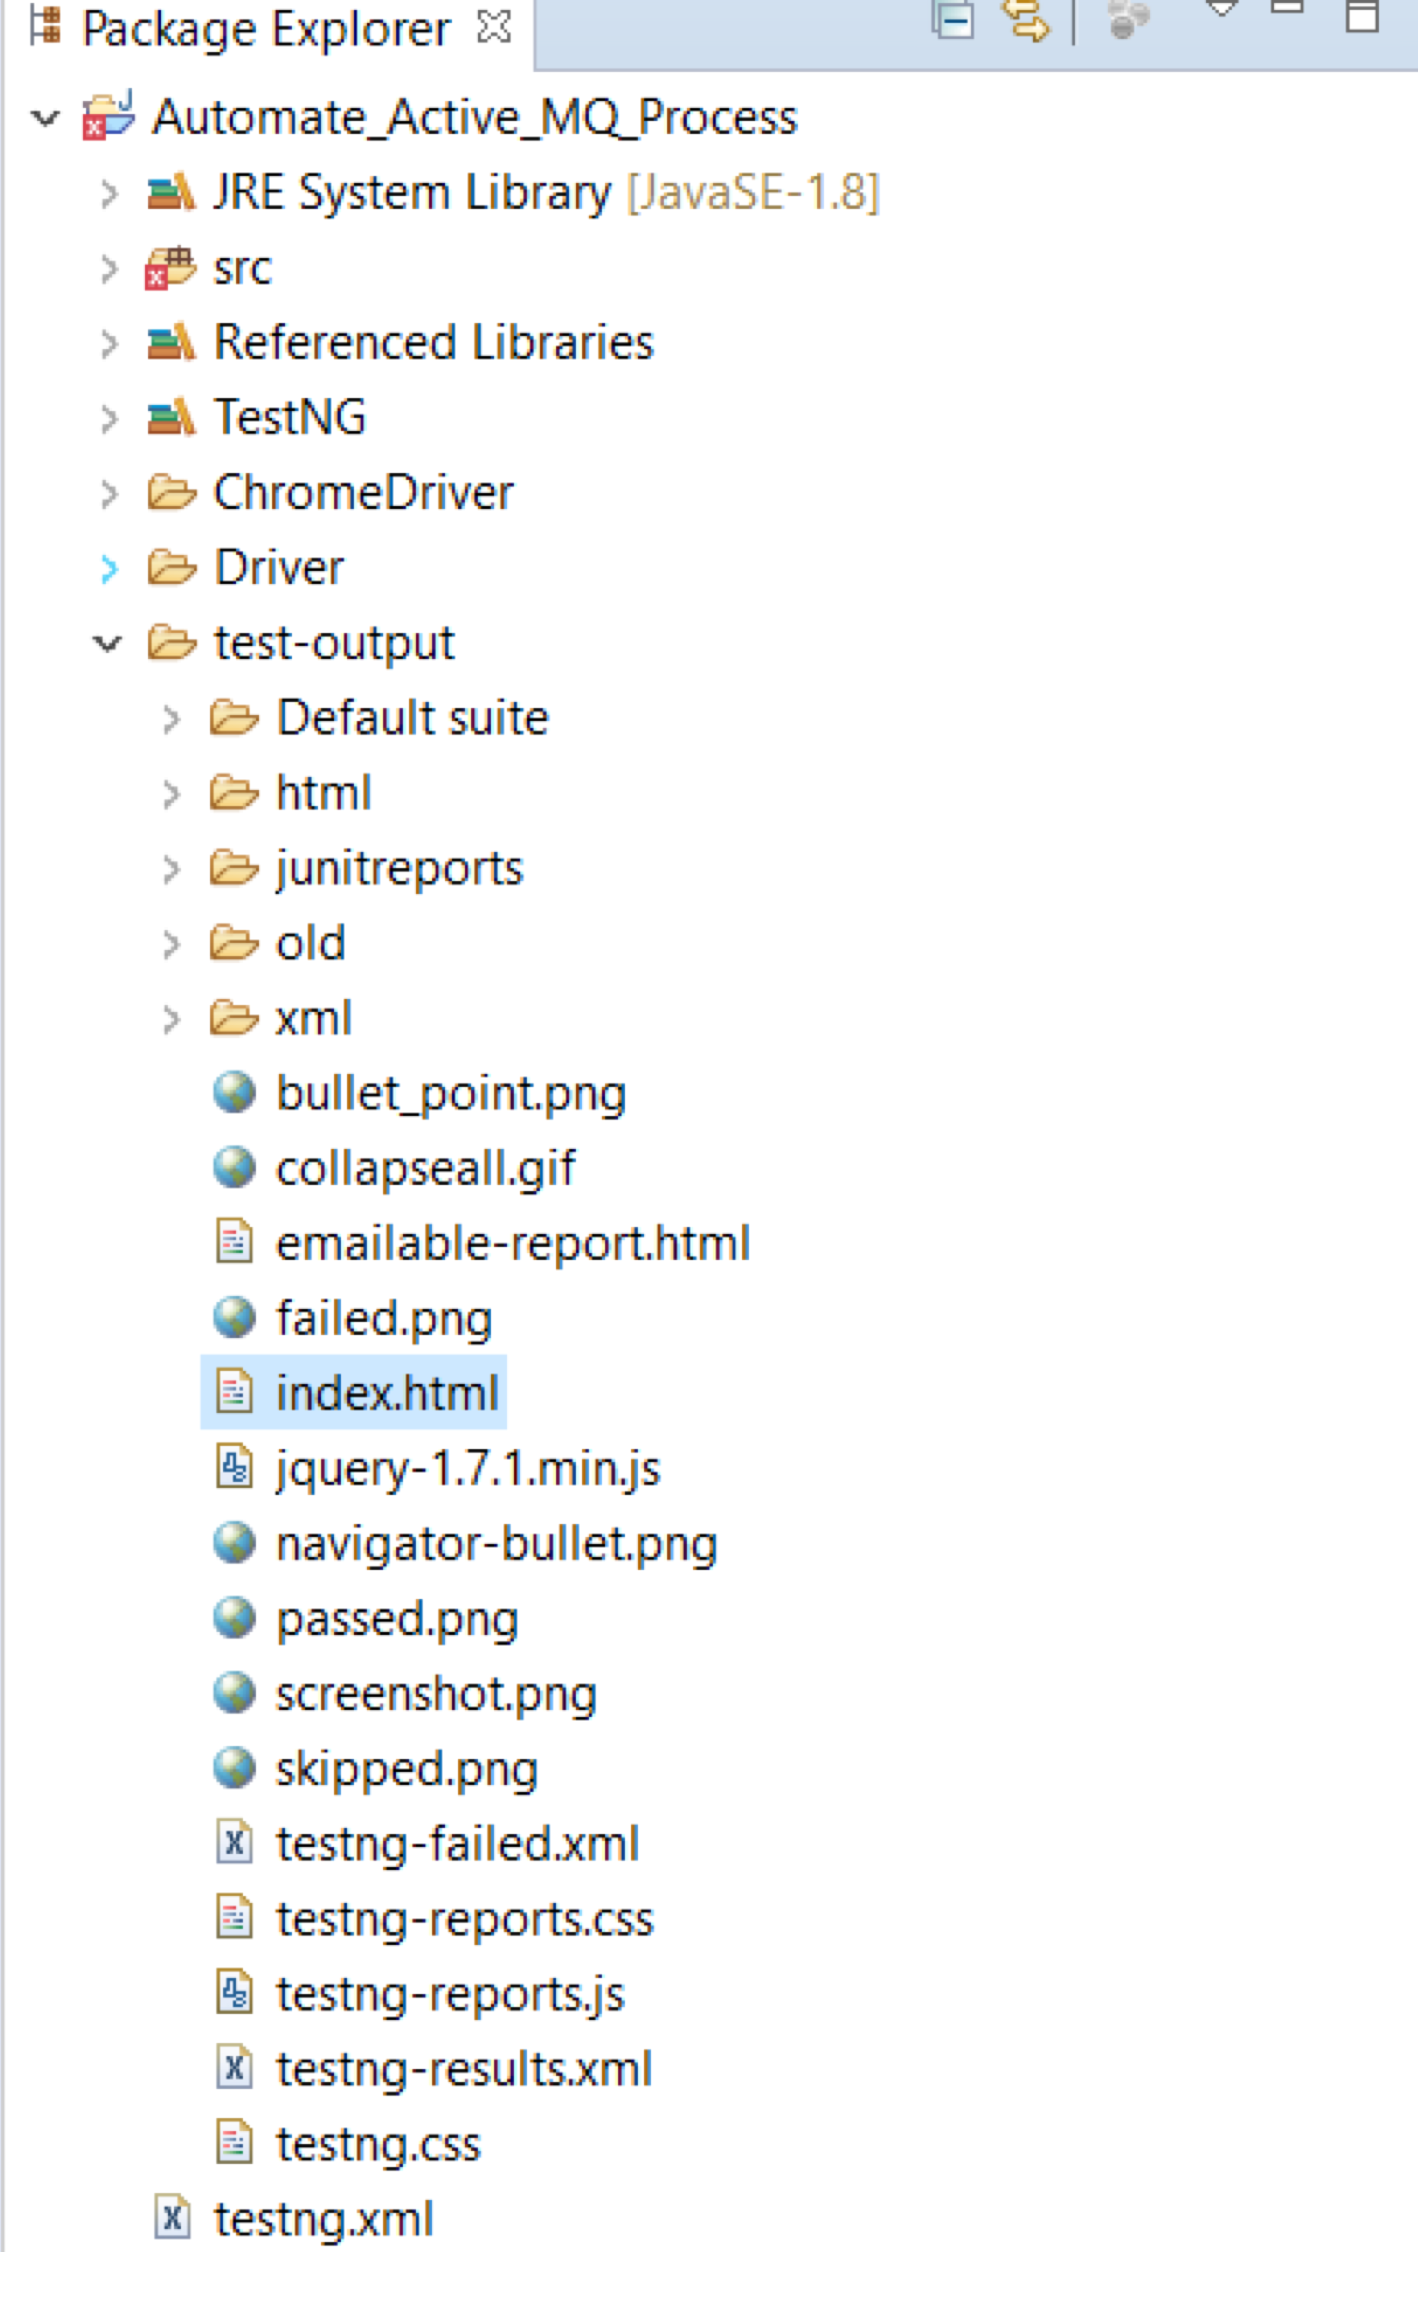The height and width of the screenshot is (2306, 1418).
Task: Toggle Link with Editor icon
Action: (x=1027, y=19)
